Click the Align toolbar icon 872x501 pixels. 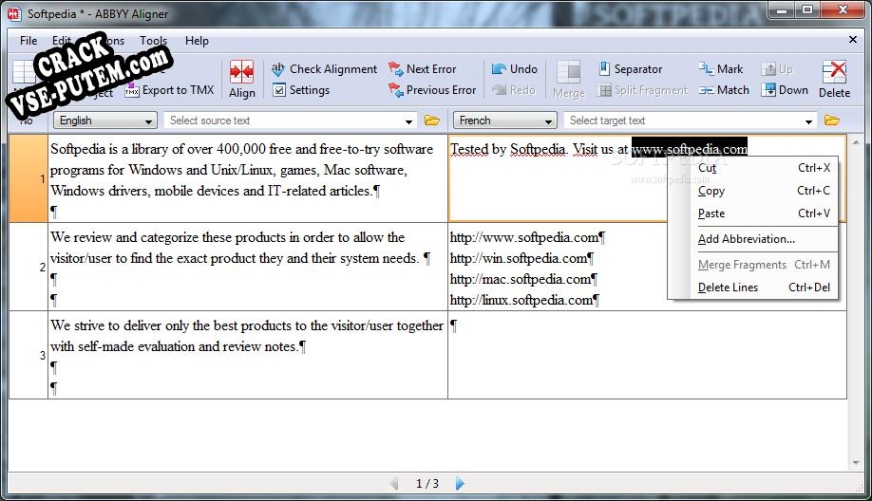[242, 80]
